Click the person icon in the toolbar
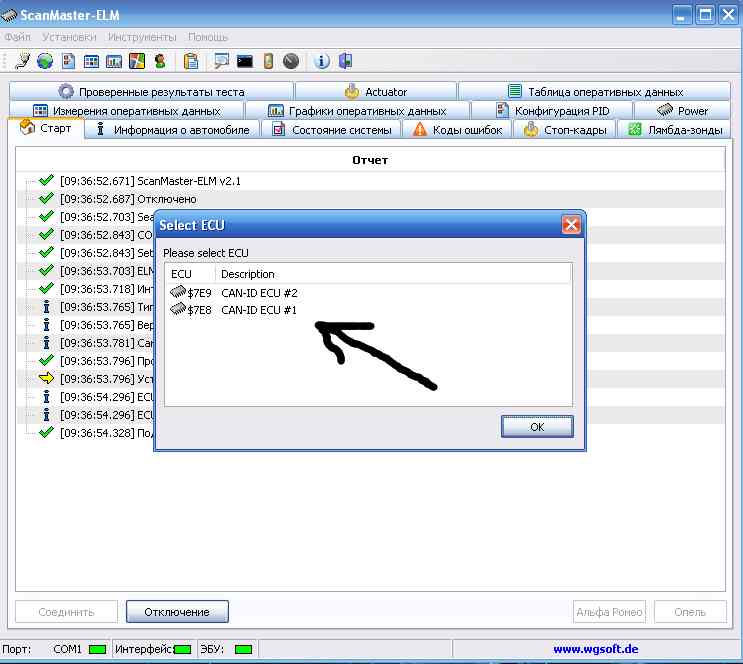The height and width of the screenshot is (664, 743). tap(160, 61)
